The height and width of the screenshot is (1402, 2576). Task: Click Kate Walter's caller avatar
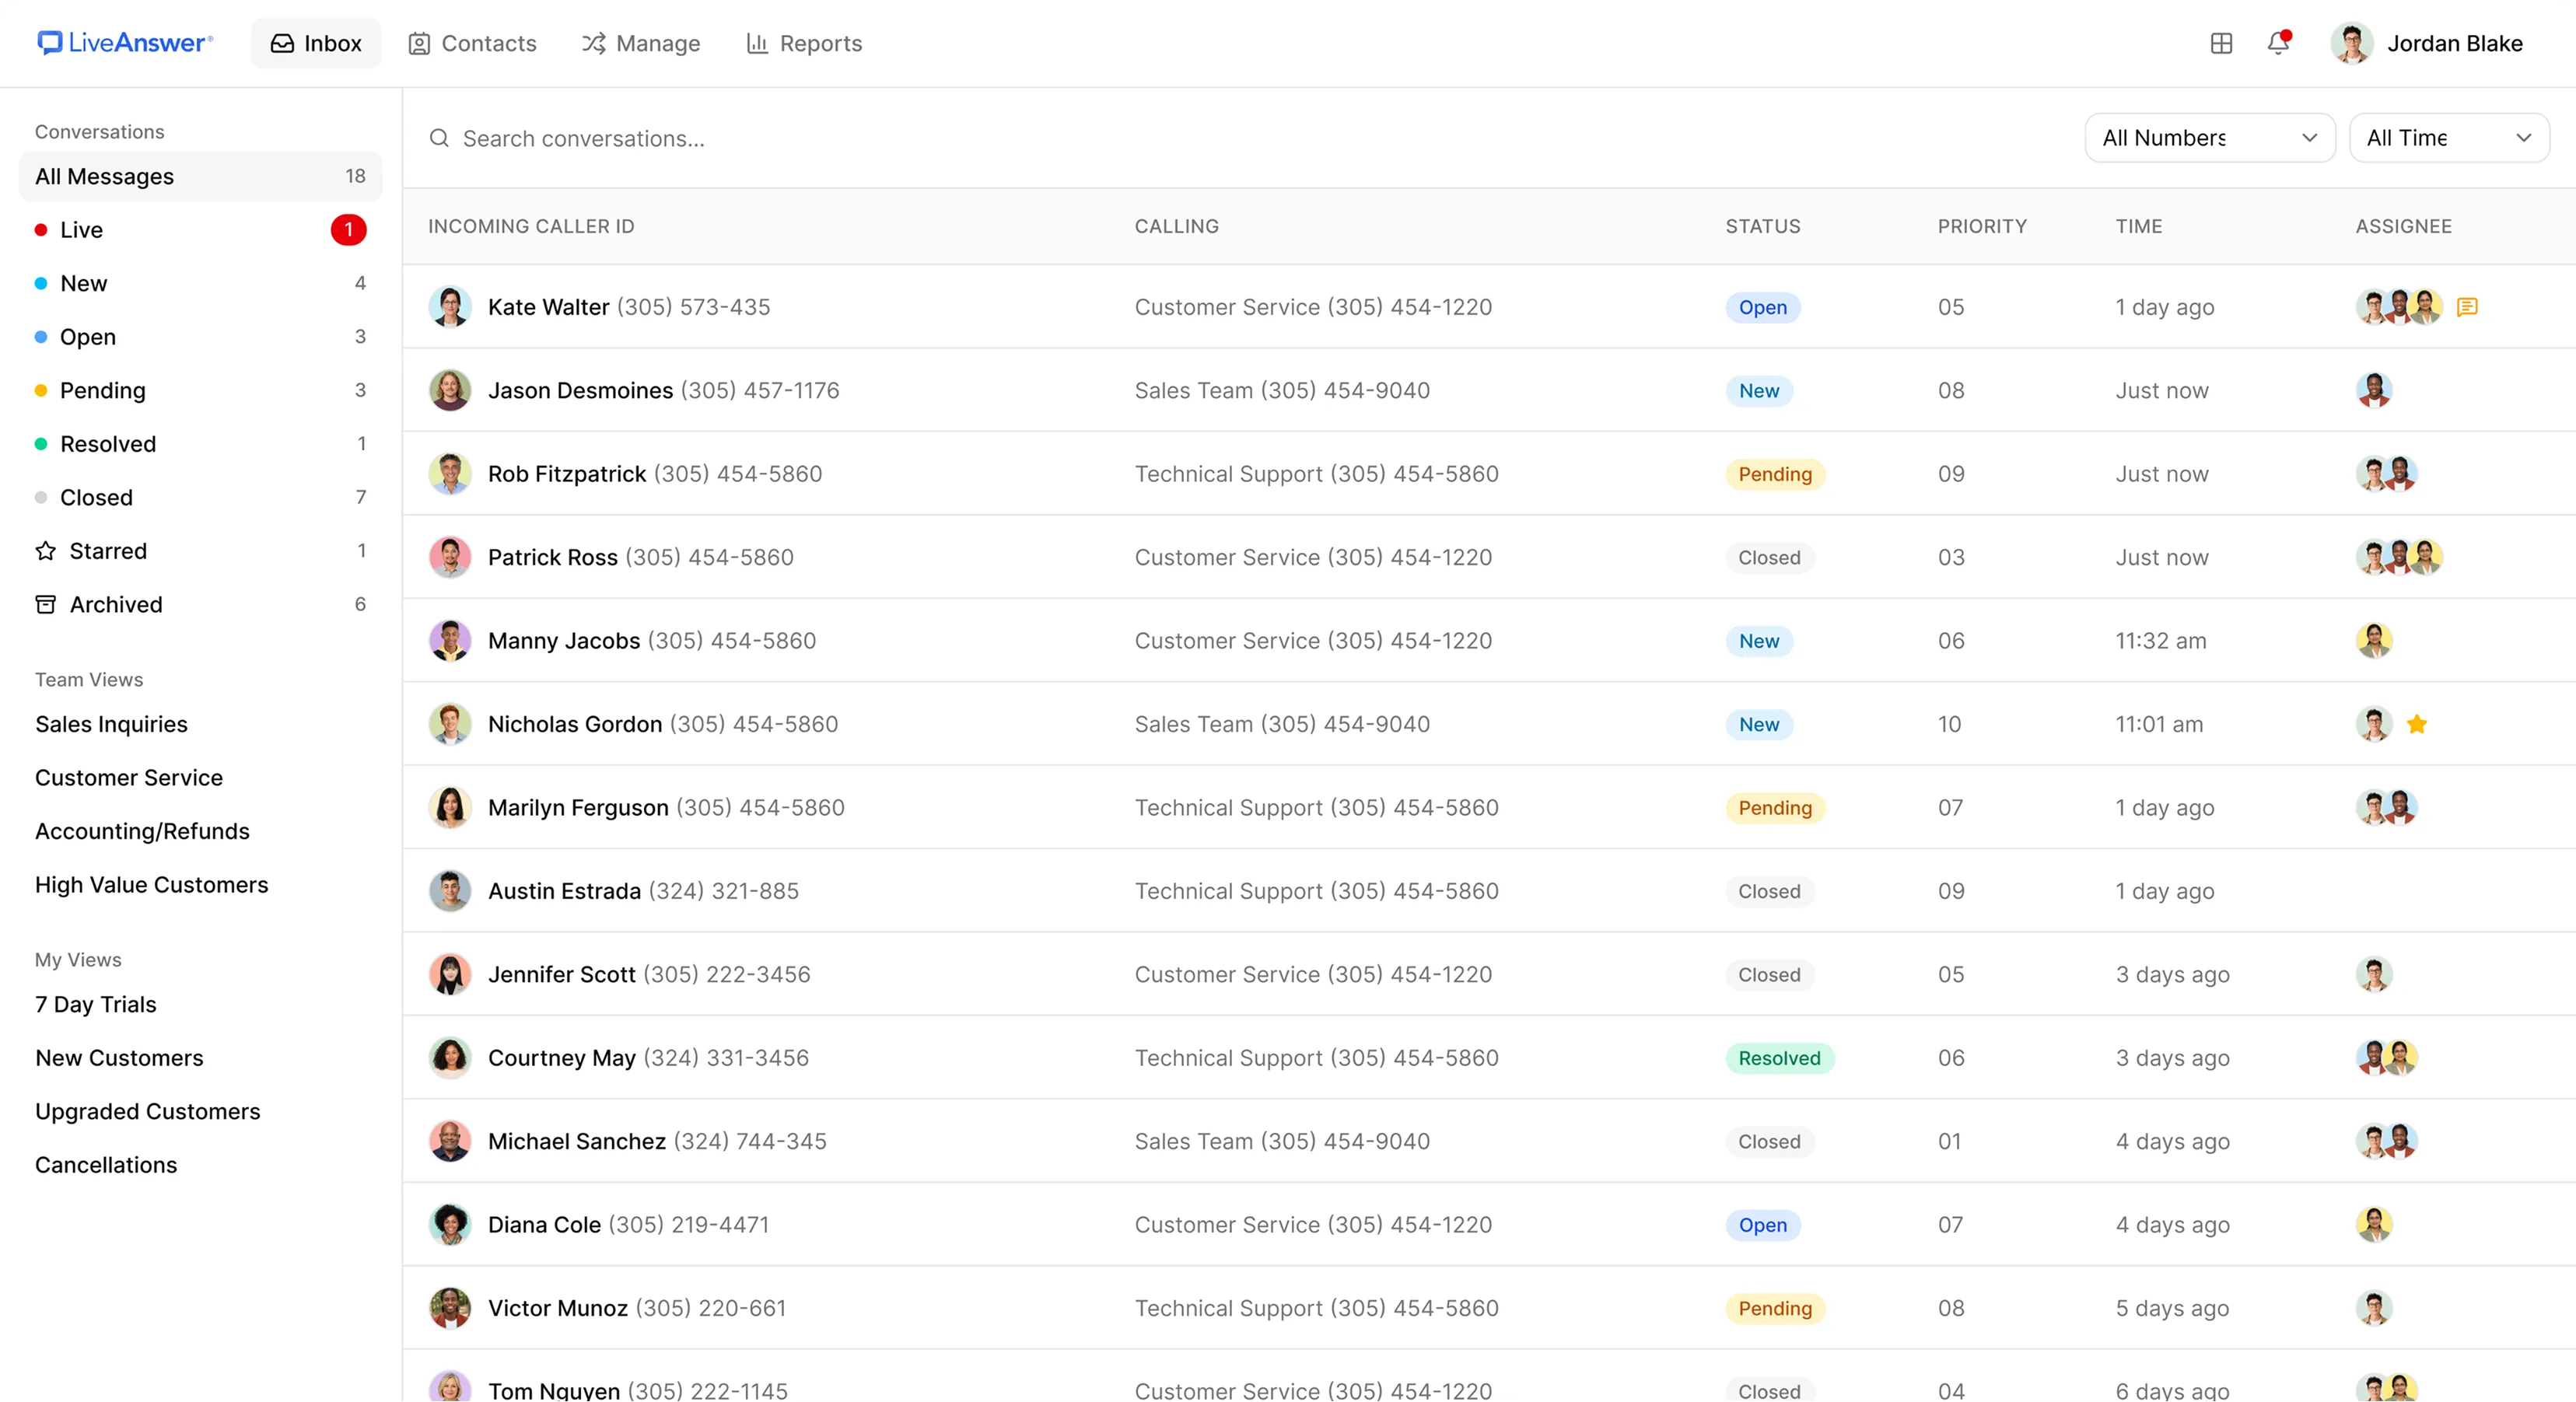pos(450,307)
